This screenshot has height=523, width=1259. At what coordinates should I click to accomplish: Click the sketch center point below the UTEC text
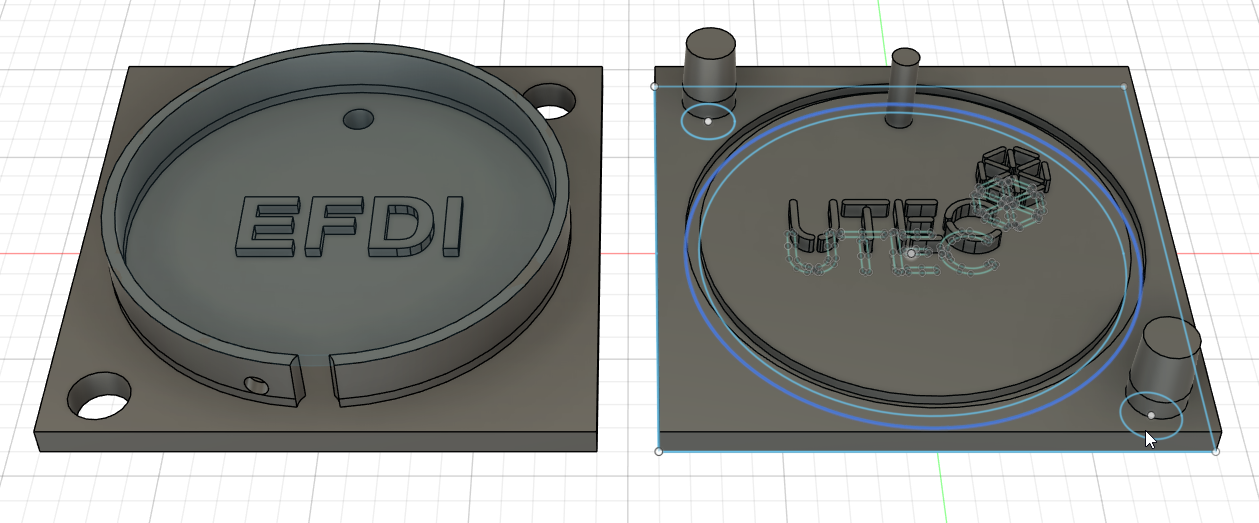click(911, 254)
